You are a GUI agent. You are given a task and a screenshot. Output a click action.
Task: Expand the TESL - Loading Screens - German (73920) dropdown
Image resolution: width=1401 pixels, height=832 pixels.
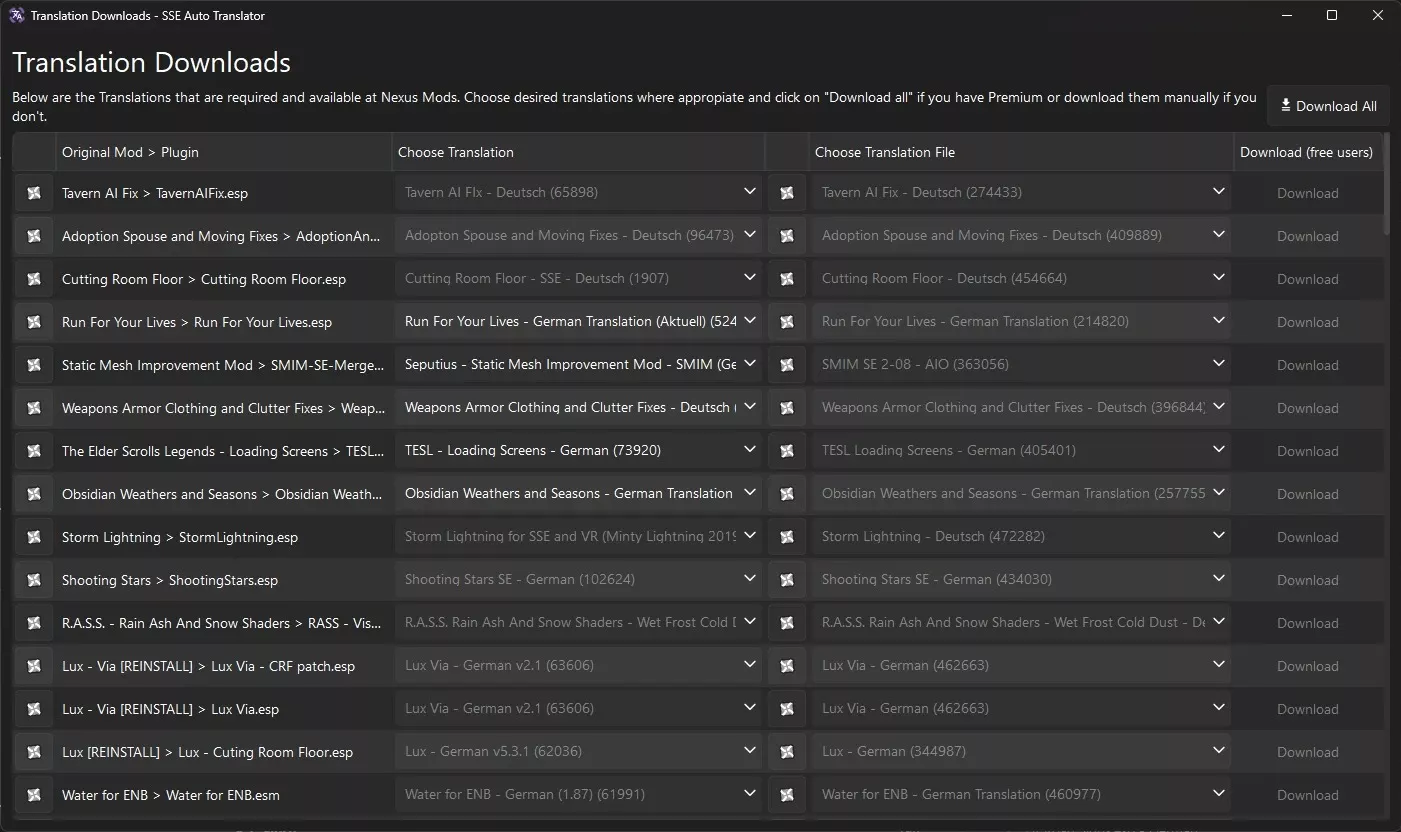(x=579, y=451)
